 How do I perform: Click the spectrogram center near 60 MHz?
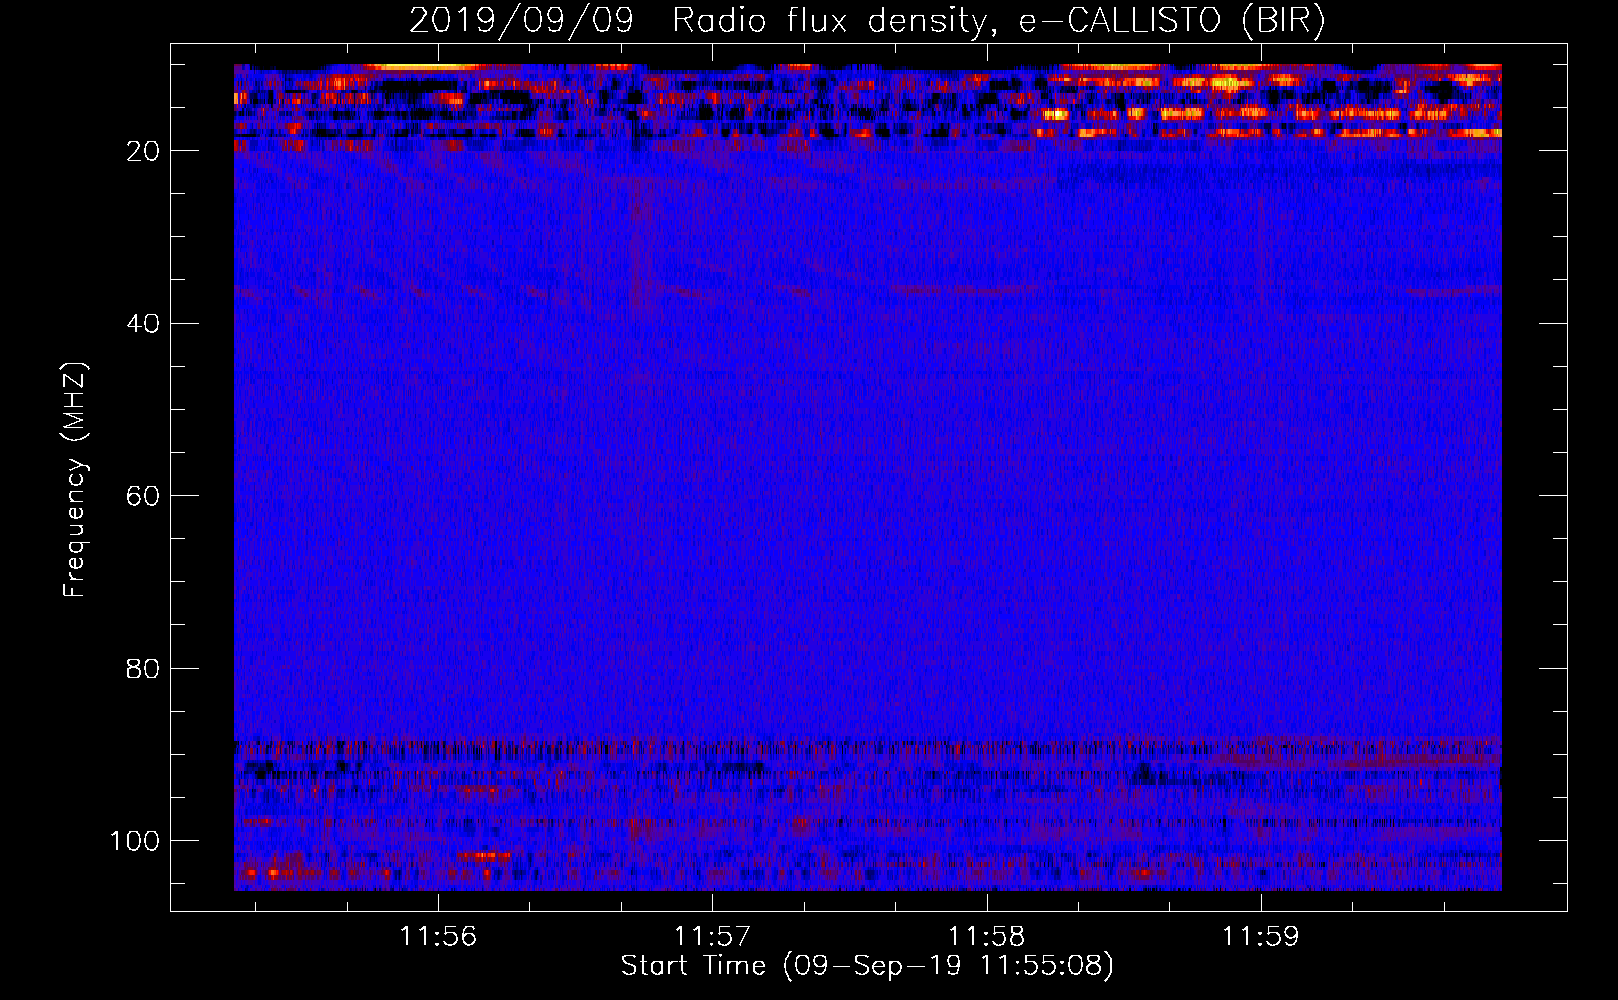coord(867,496)
